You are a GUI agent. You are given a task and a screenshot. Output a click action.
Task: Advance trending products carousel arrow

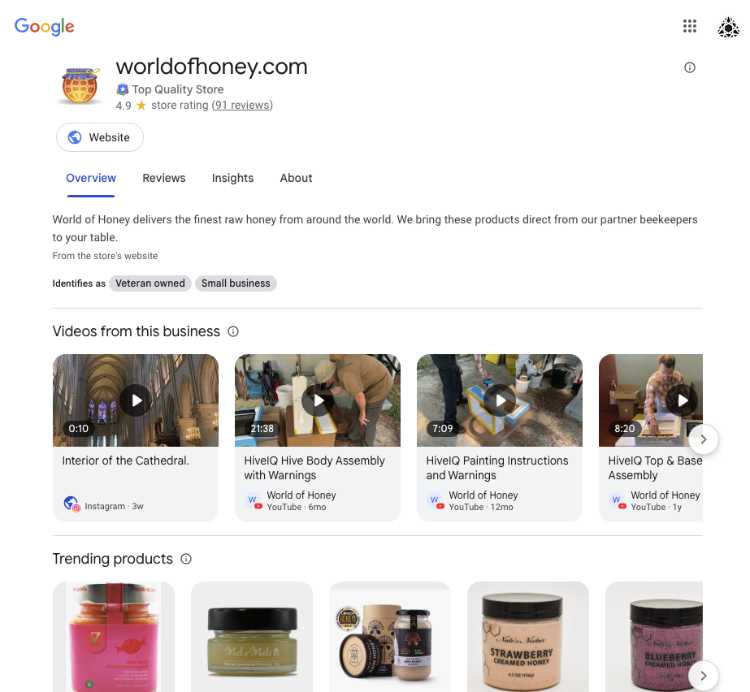(703, 675)
